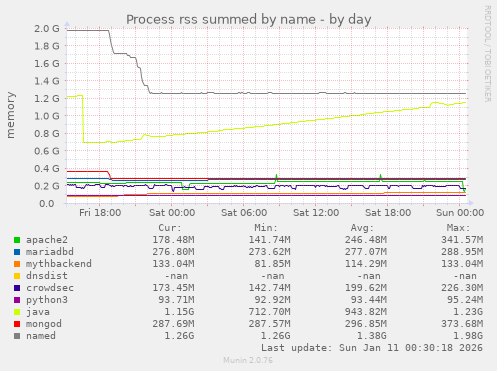497x371 pixels.
Task: Click the 'Sat 06:00' x-axis label
Action: (x=244, y=213)
